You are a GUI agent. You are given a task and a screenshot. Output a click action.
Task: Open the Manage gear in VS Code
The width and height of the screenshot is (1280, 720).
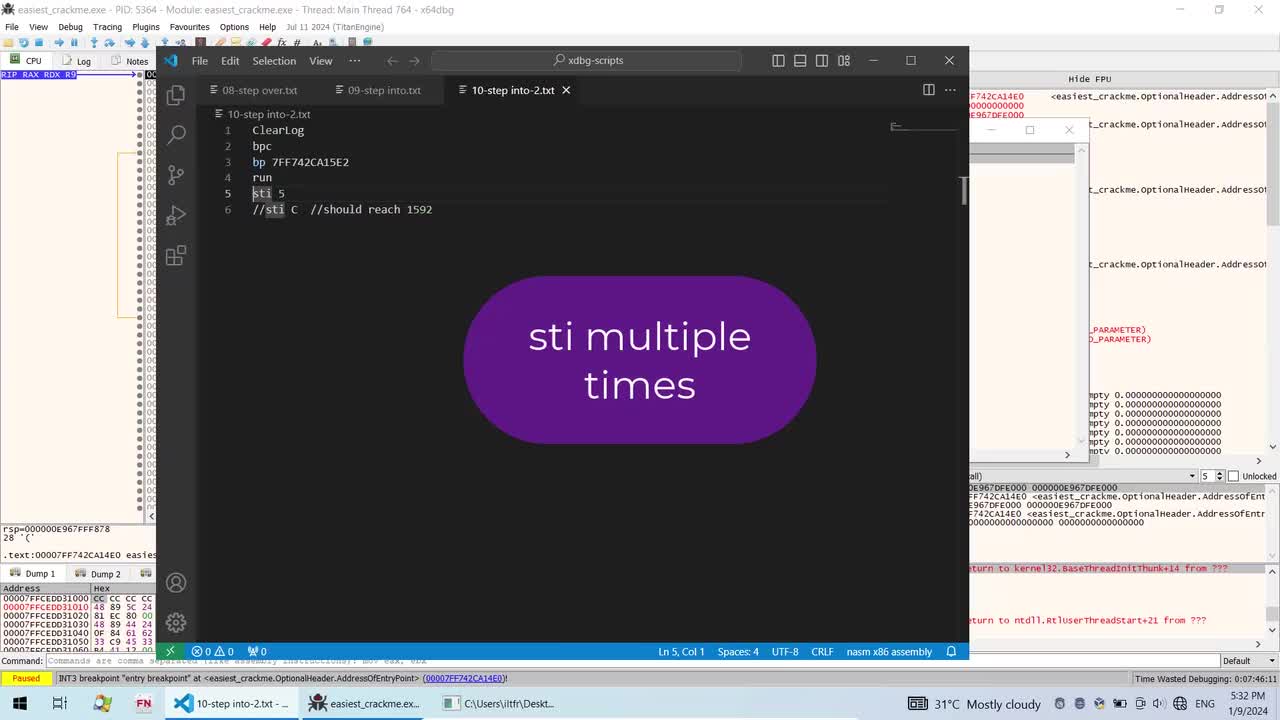[x=176, y=622]
